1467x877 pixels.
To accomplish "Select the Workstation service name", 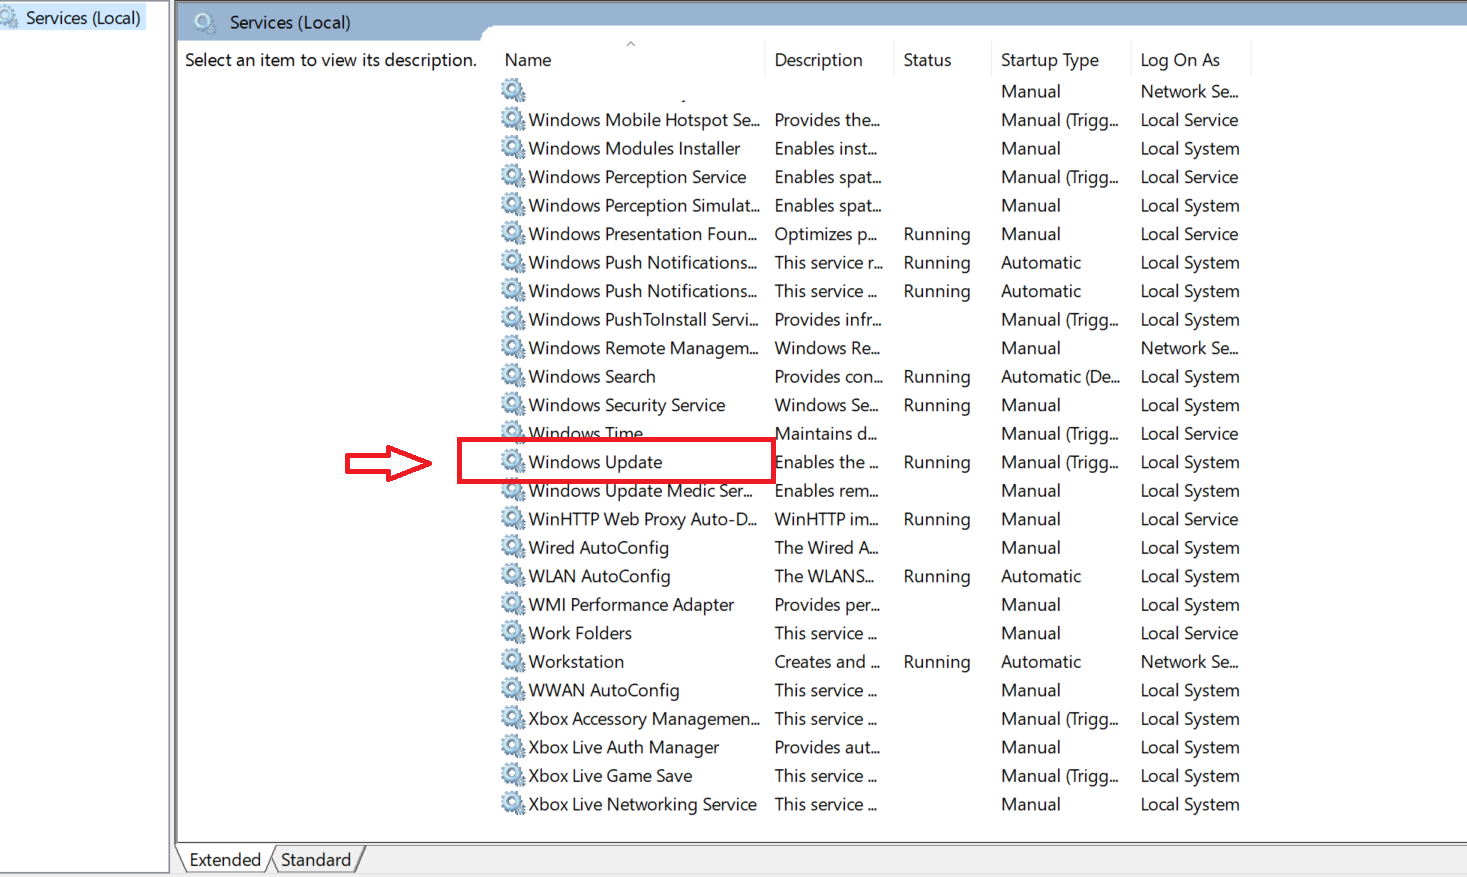I will (576, 662).
